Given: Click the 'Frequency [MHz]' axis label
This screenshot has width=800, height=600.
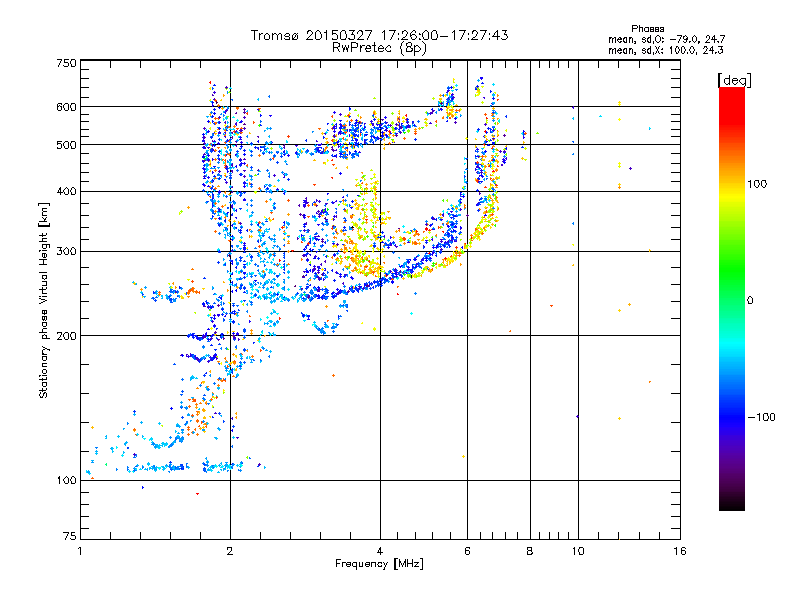Looking at the screenshot, I should click(379, 564).
